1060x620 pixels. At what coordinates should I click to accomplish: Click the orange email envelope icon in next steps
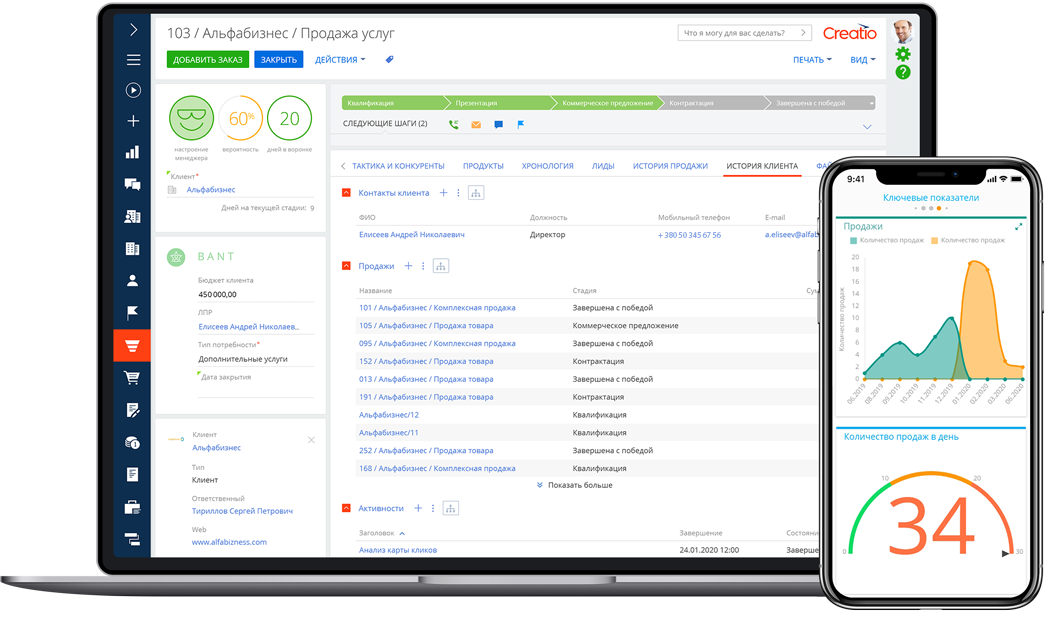coord(476,125)
